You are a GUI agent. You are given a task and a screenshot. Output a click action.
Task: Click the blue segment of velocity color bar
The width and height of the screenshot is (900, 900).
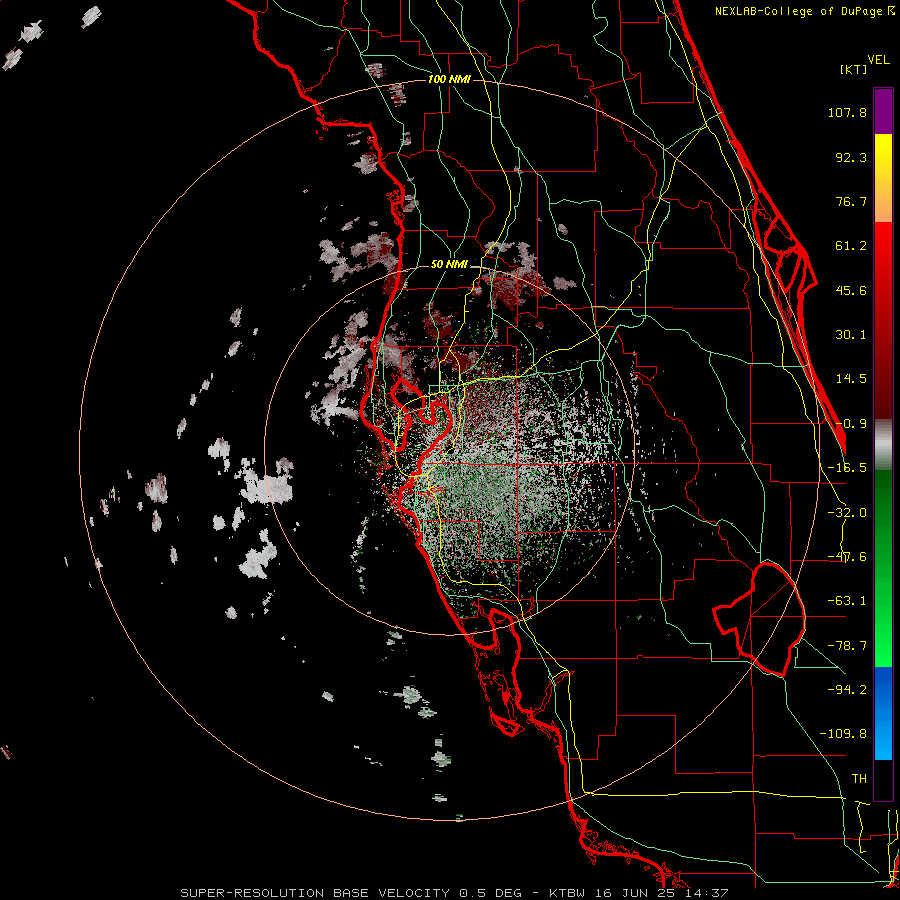pos(883,713)
